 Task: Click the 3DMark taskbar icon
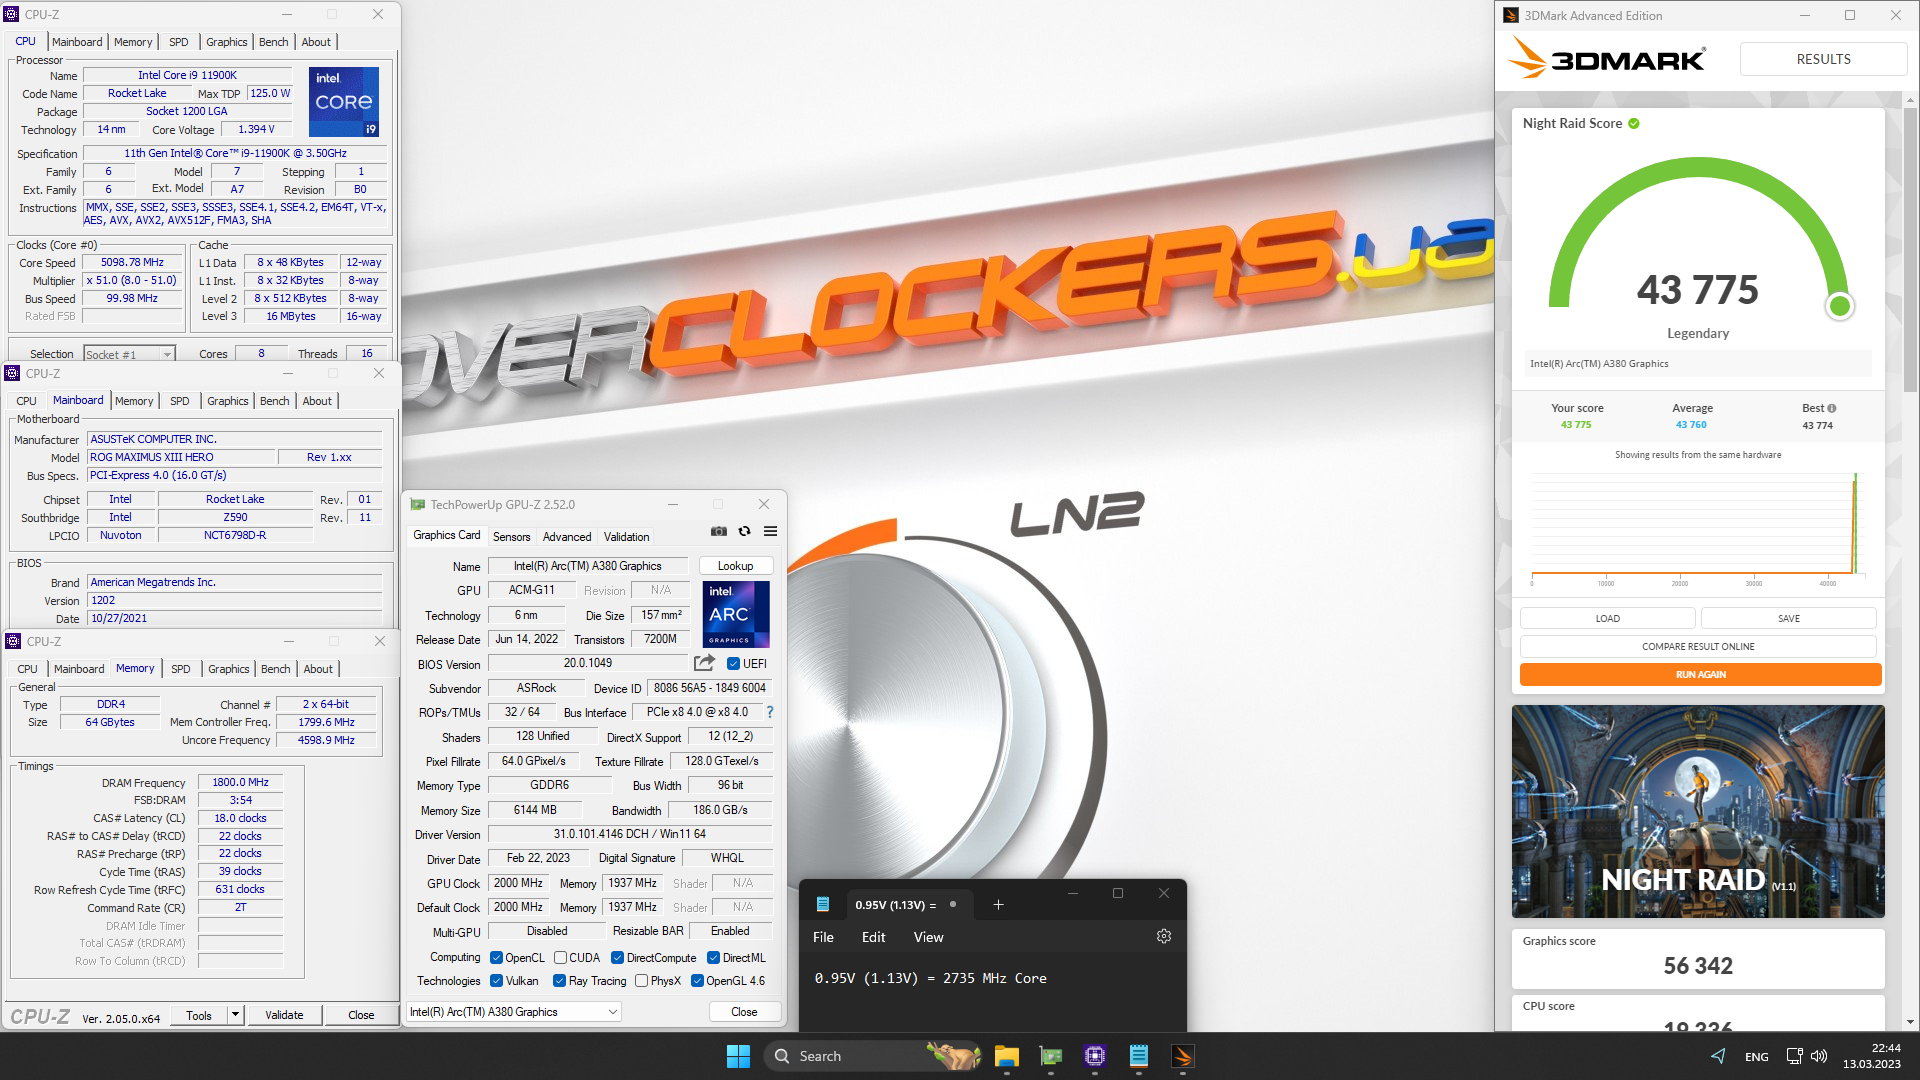1182,1056
